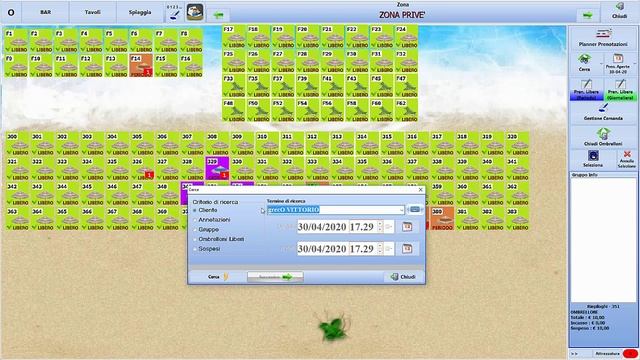This screenshot has height=360, width=640.
Task: Click the Chiudi button in top-right corner
Action: tap(619, 11)
